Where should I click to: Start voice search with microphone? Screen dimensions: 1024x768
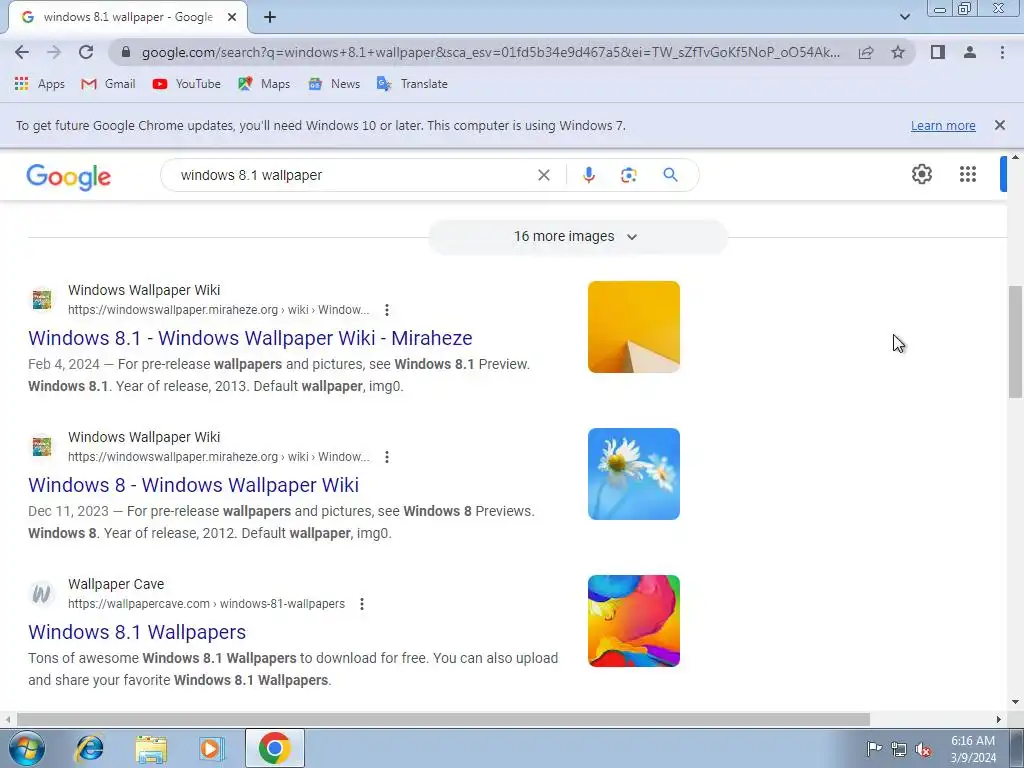588,175
